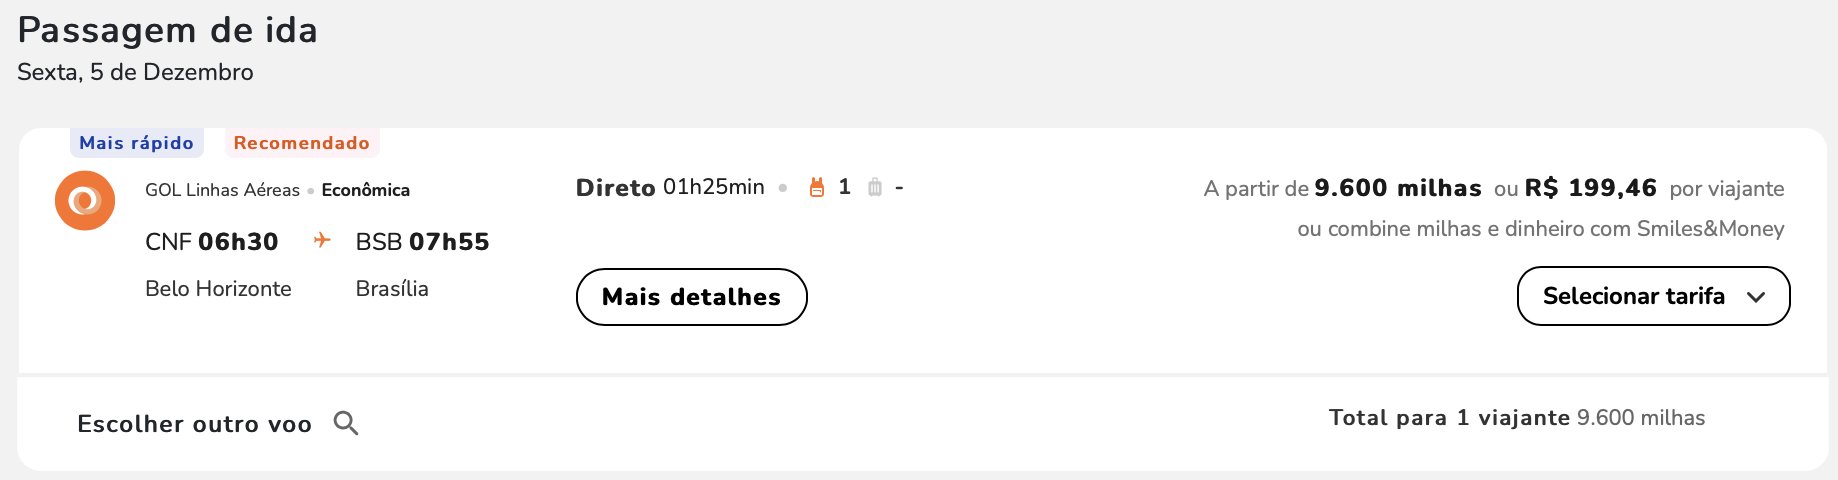Click the Mais rápido tag
The height and width of the screenshot is (480, 1838).
click(136, 143)
